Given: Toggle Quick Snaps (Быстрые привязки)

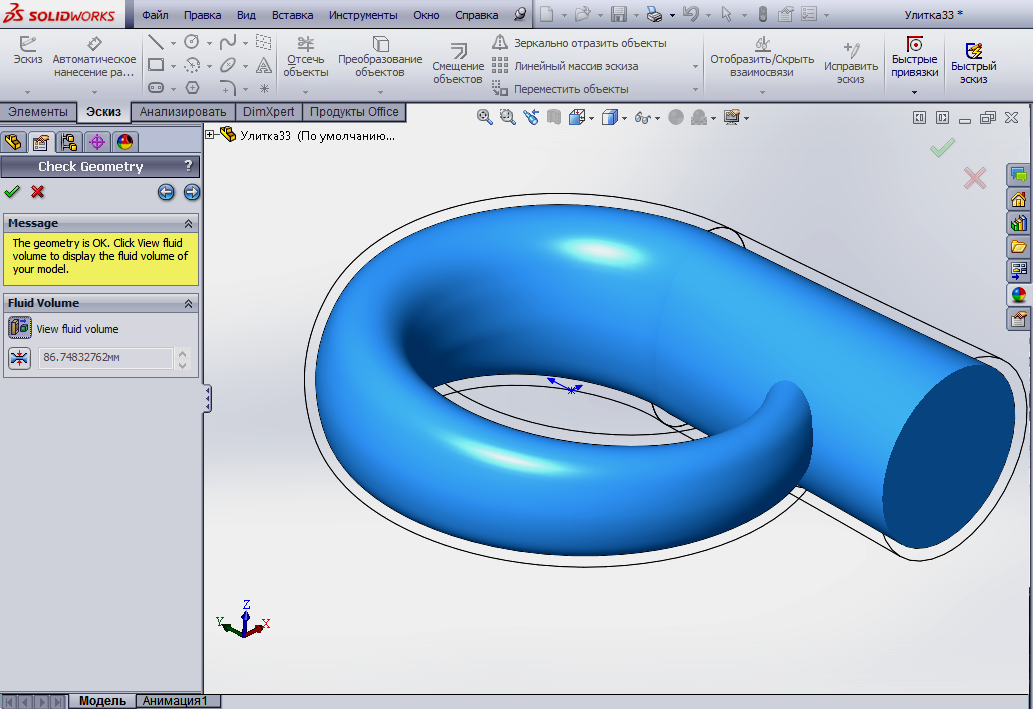Looking at the screenshot, I should coord(914,58).
